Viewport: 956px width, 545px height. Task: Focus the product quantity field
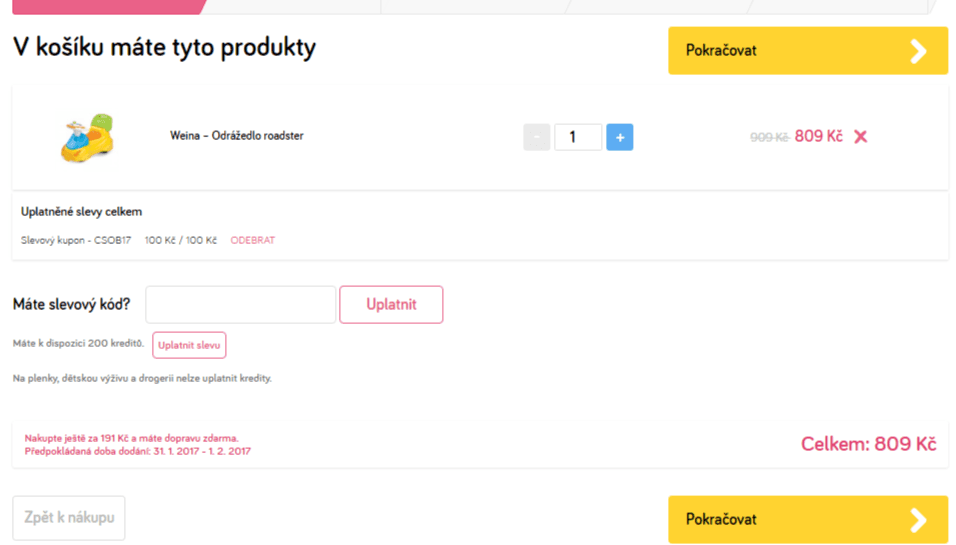573,137
